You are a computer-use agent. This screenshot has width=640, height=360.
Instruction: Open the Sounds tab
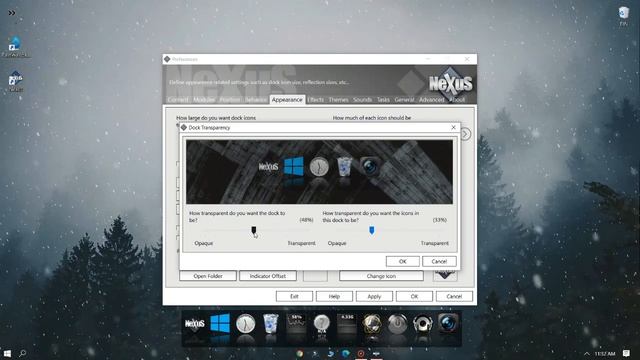(362, 100)
